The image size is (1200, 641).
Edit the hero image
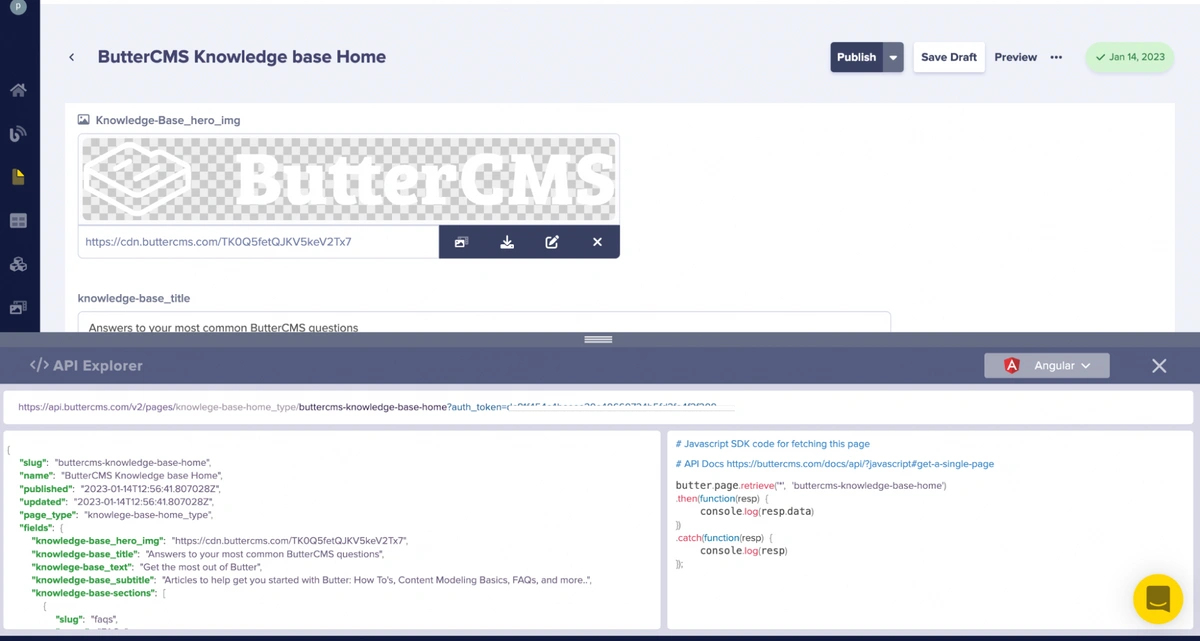552,242
